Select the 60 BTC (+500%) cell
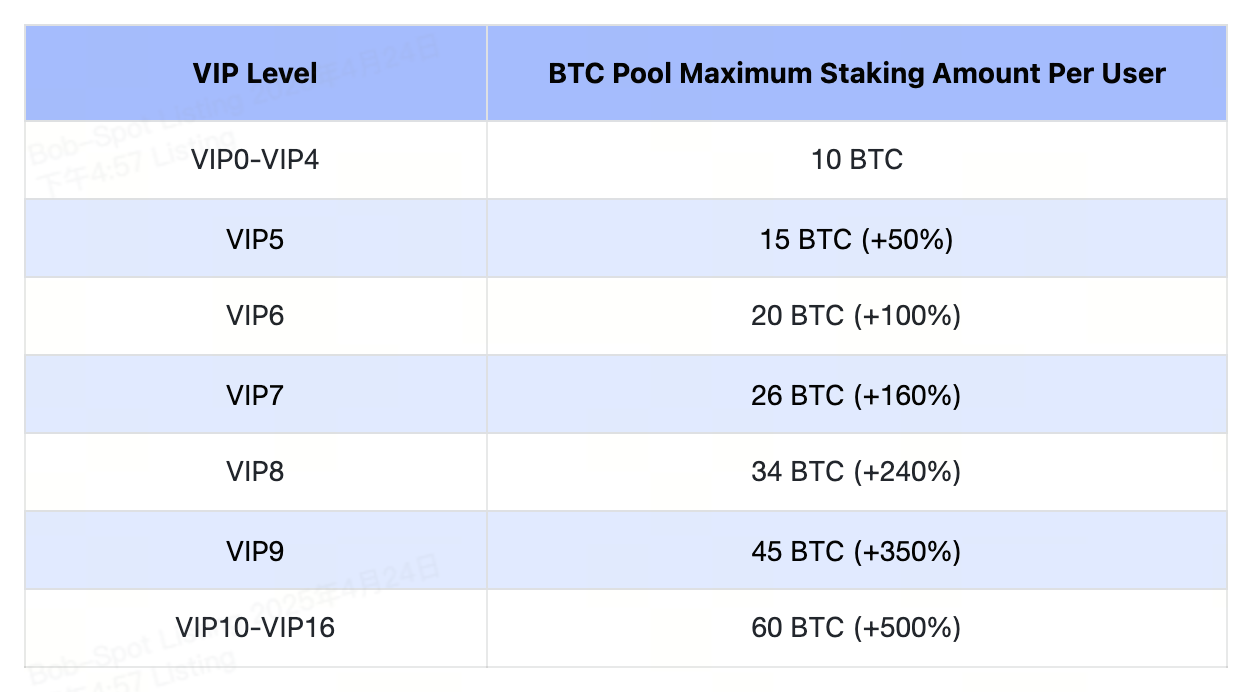1252x692 pixels. coord(857,628)
